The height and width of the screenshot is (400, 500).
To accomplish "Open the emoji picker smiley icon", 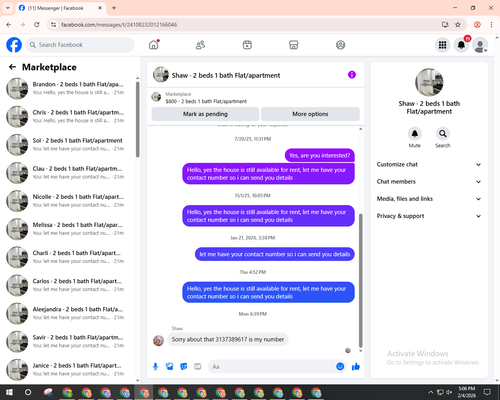I will tap(340, 367).
